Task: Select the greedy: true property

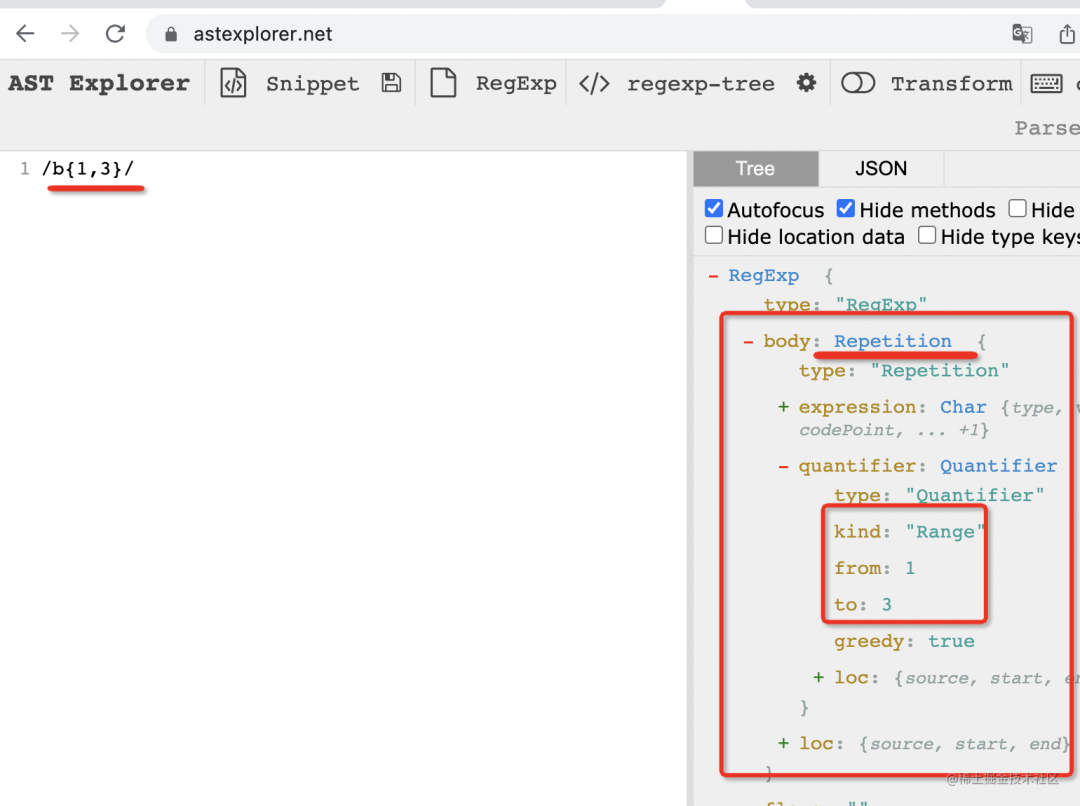Action: (904, 641)
